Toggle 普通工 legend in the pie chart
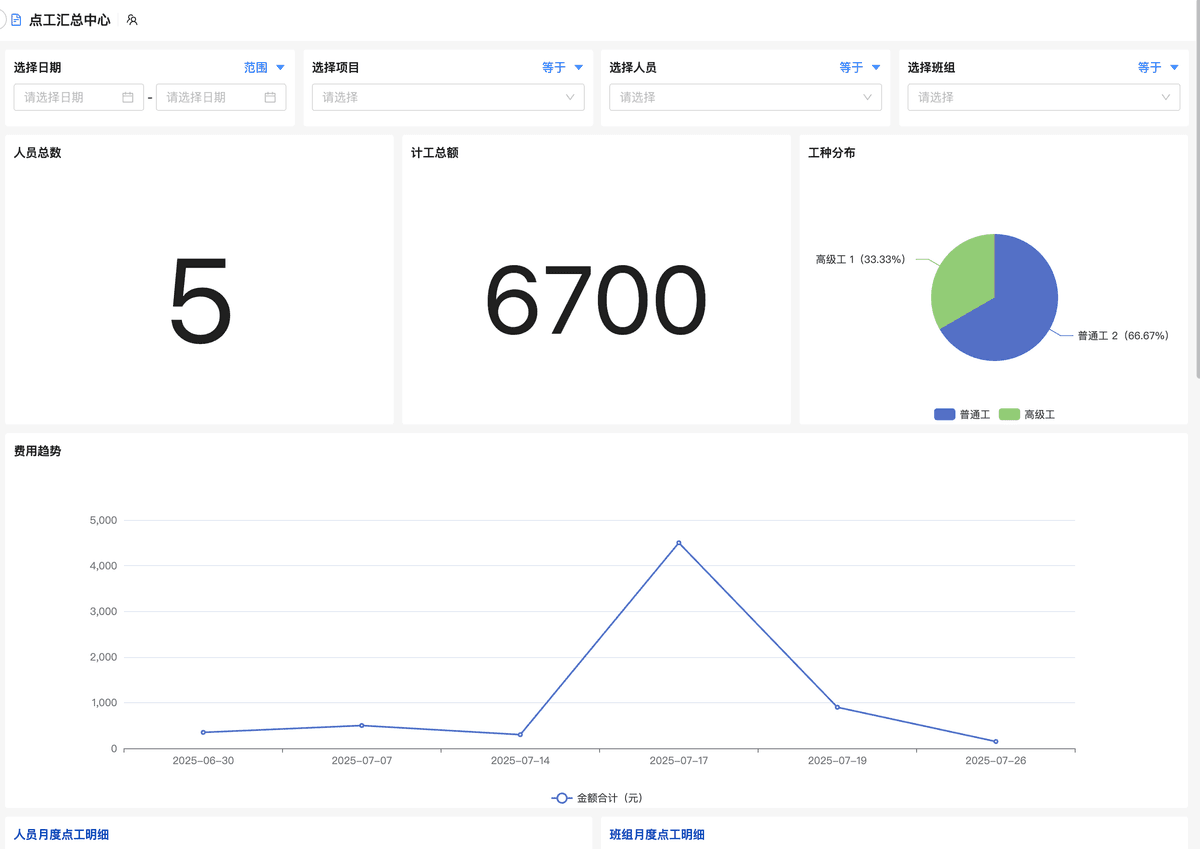Image resolution: width=1200 pixels, height=849 pixels. [962, 414]
